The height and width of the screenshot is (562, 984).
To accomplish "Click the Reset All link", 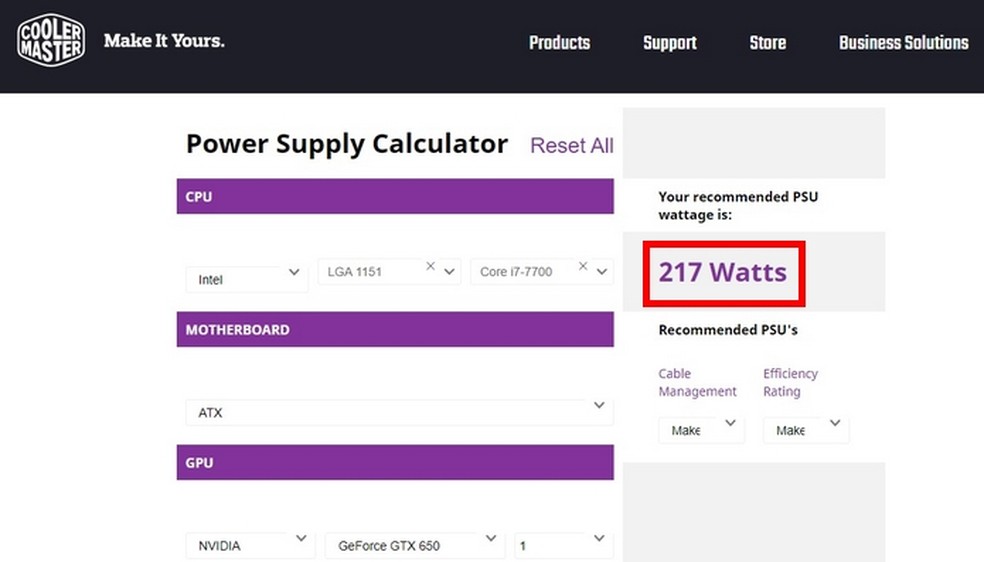I will tap(572, 146).
